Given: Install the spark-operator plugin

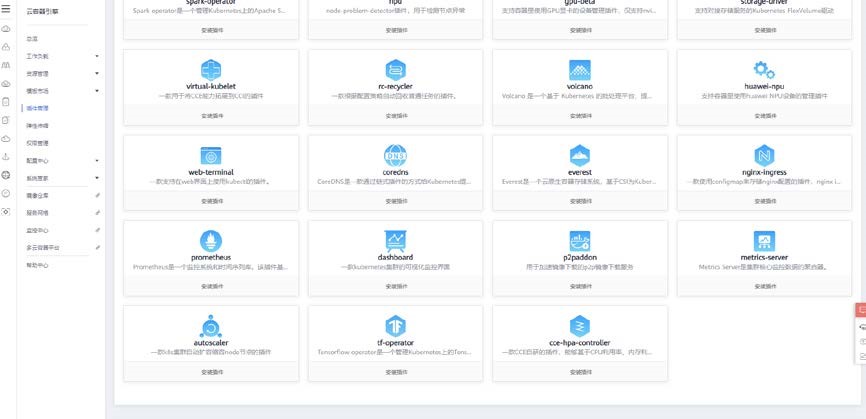Looking at the screenshot, I should pos(211,30).
